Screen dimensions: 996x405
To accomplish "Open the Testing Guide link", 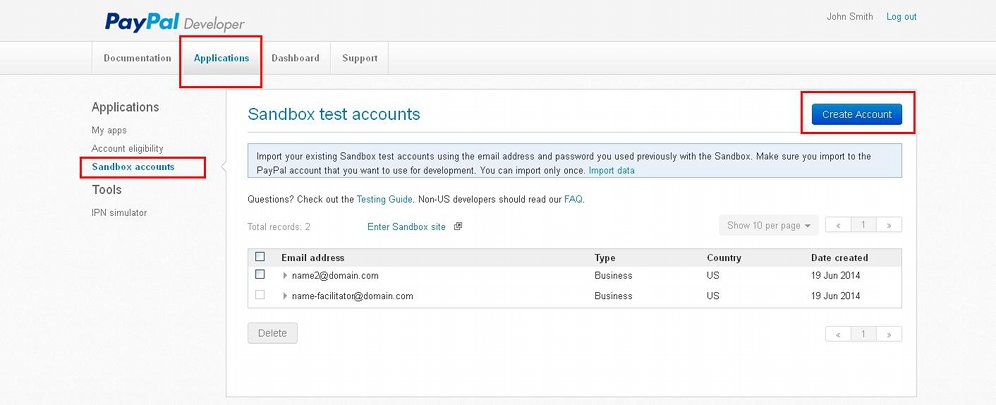I will (384, 199).
